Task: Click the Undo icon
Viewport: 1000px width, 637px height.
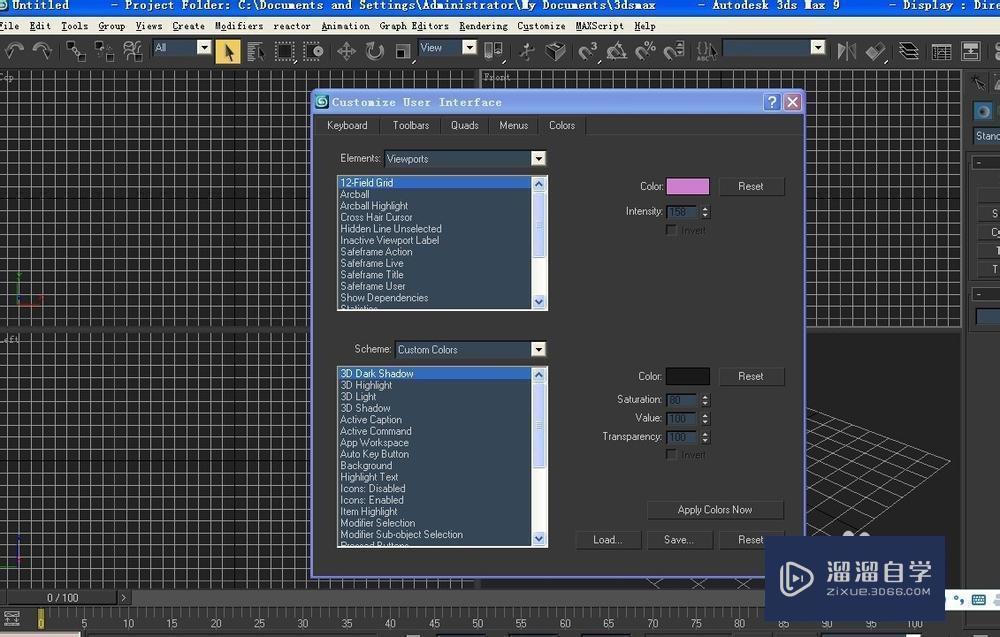Action: pos(14,49)
